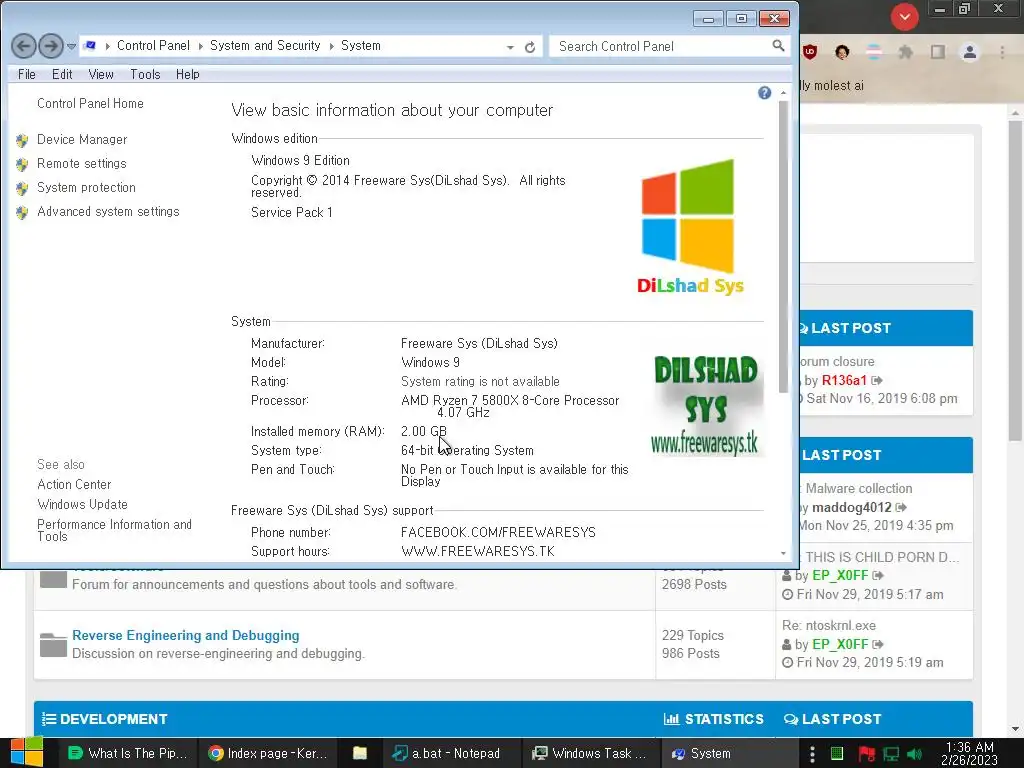Switch to Windows Task Manager taskbar button
Viewport: 1024px width, 768px height.
point(591,753)
